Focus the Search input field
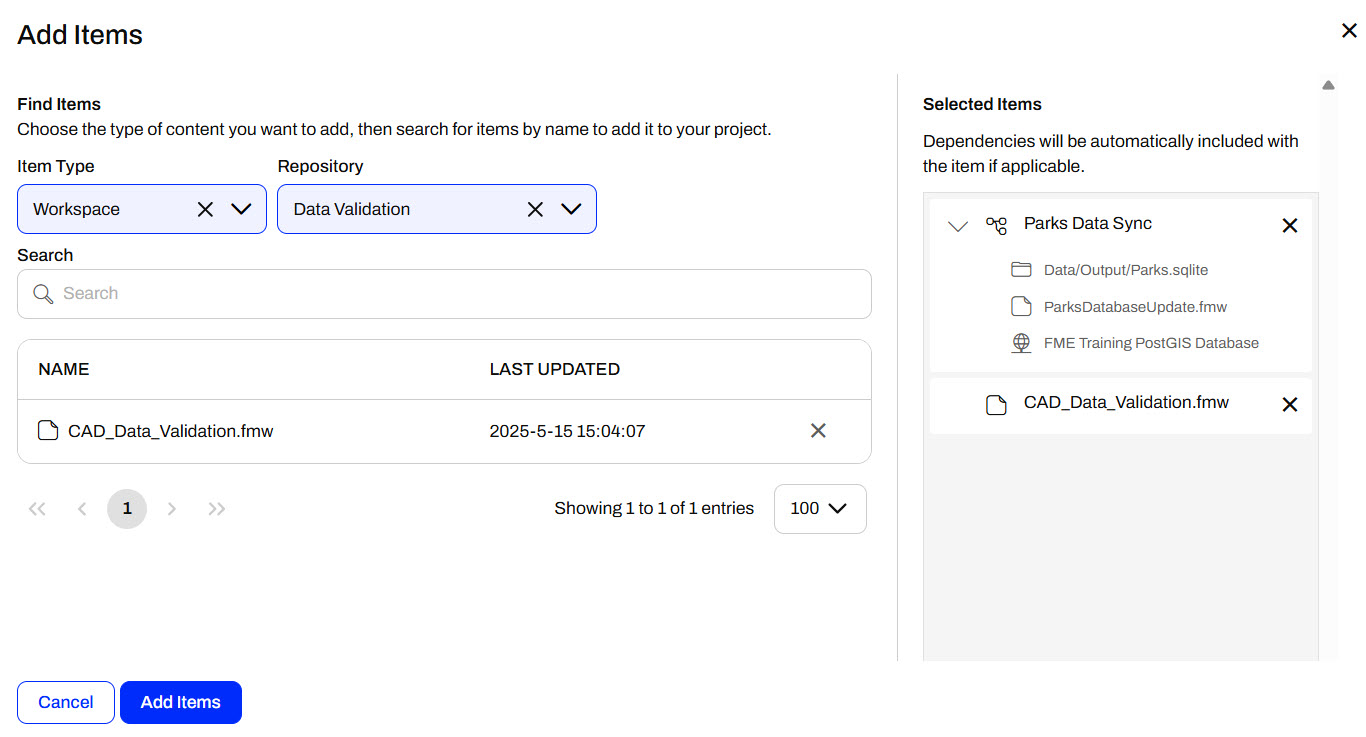Viewport: 1366px width, 737px height. (x=444, y=294)
